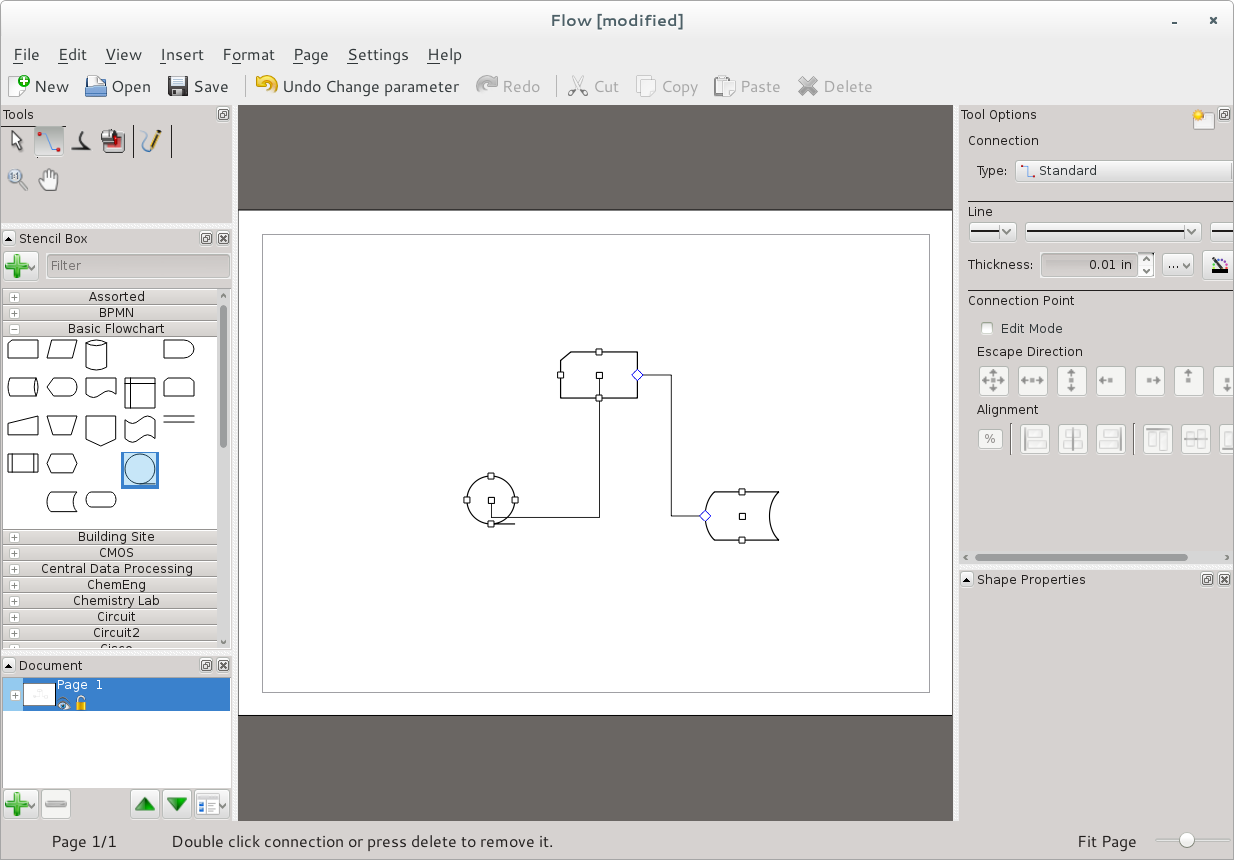The height and width of the screenshot is (860, 1234).
Task: Open the line color picker icon next to Thickness
Action: point(1217,265)
